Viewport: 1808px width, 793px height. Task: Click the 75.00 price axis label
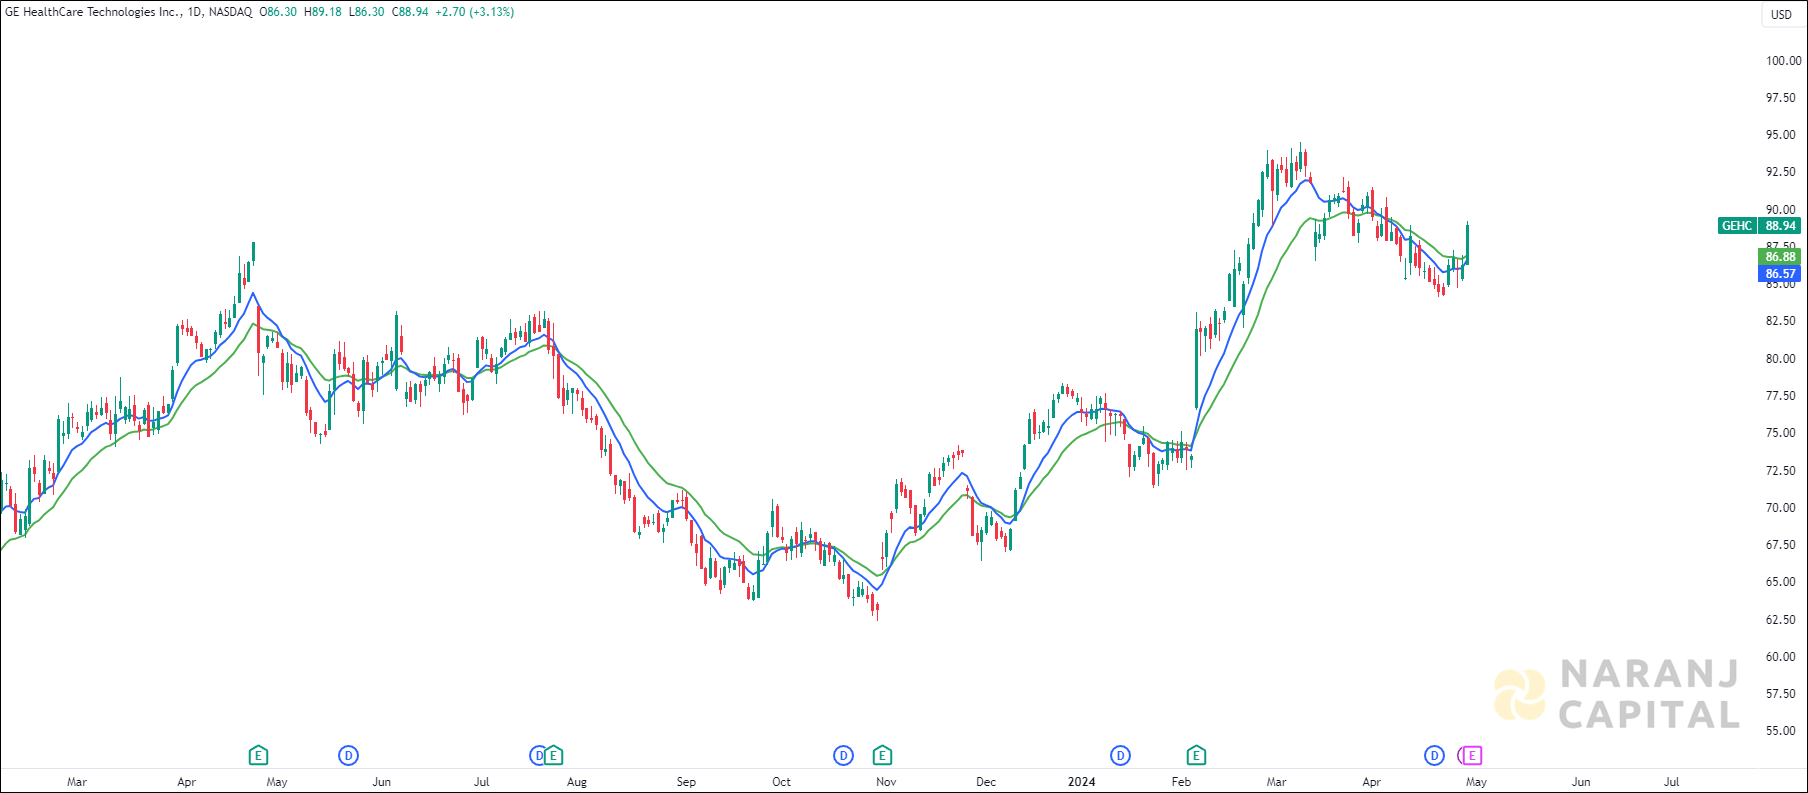(x=1780, y=433)
